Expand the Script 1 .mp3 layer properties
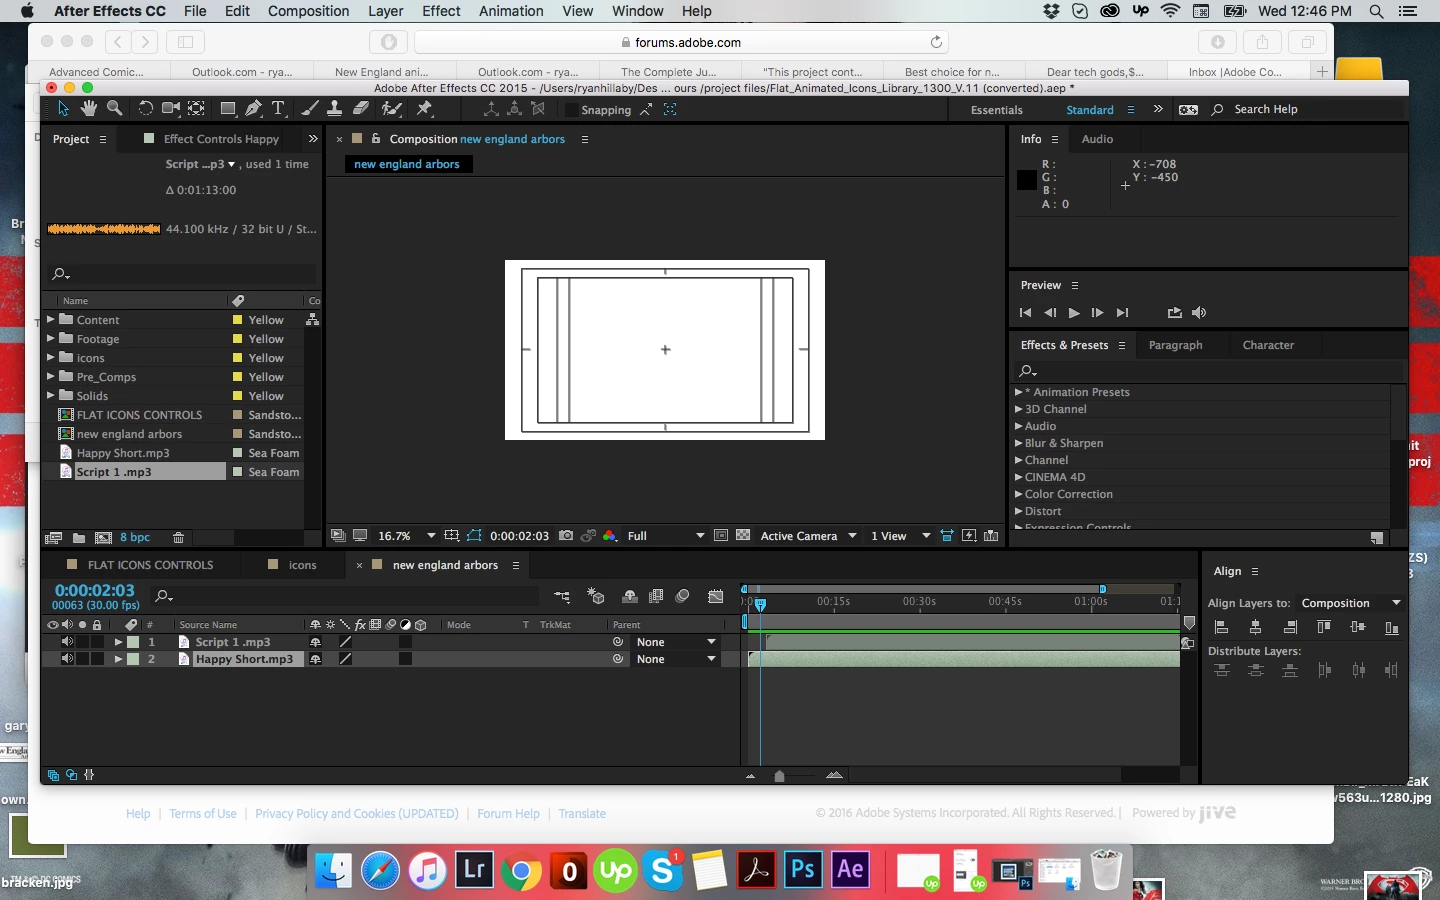1440x900 pixels. [118, 642]
